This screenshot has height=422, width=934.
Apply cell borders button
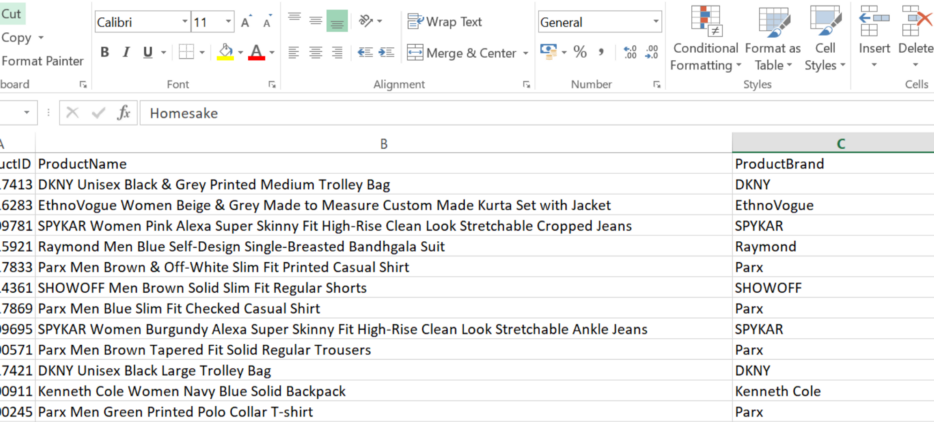tap(187, 52)
